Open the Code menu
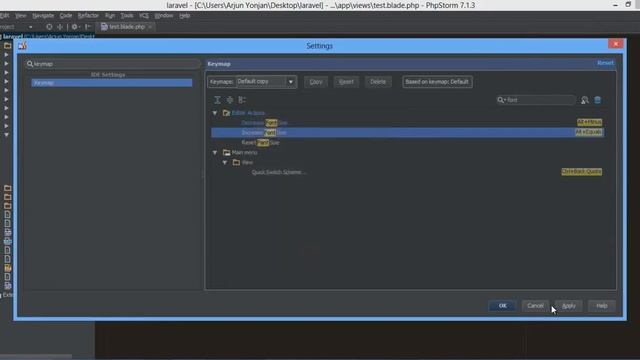This screenshot has height=360, width=640. click(65, 16)
